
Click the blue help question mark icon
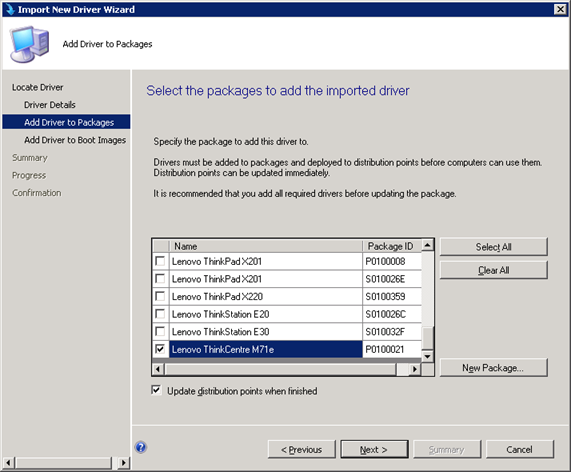point(141,447)
